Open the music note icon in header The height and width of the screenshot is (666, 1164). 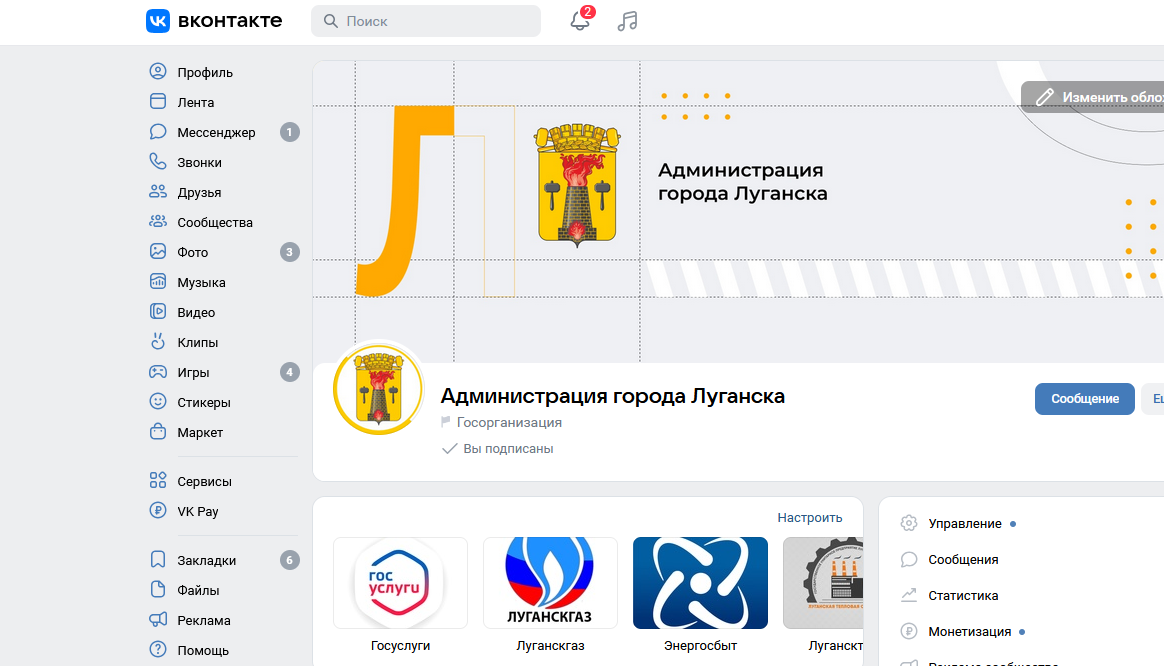pos(627,21)
